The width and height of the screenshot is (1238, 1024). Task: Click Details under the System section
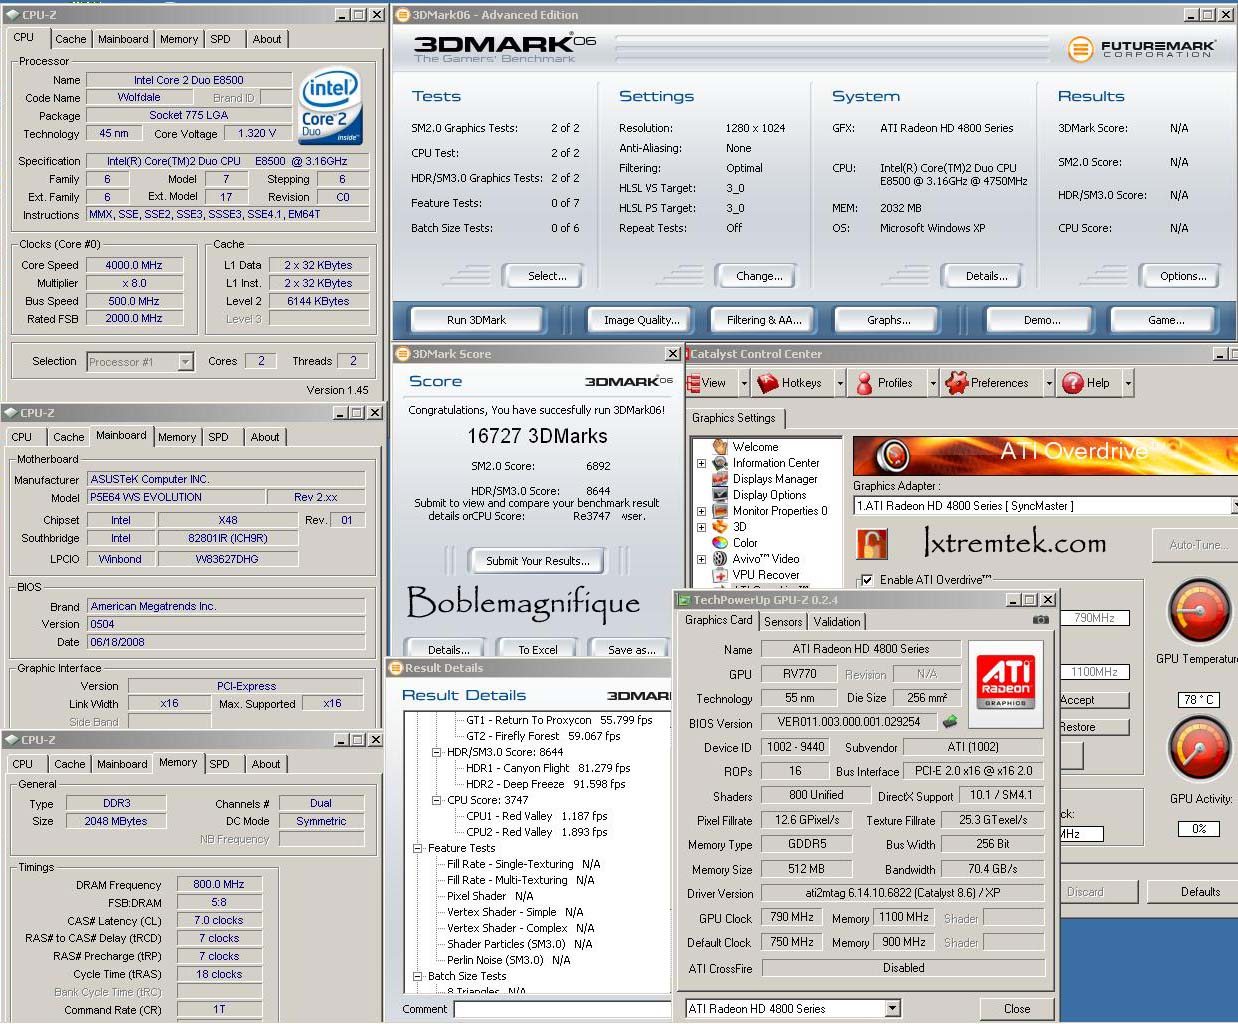986,276
